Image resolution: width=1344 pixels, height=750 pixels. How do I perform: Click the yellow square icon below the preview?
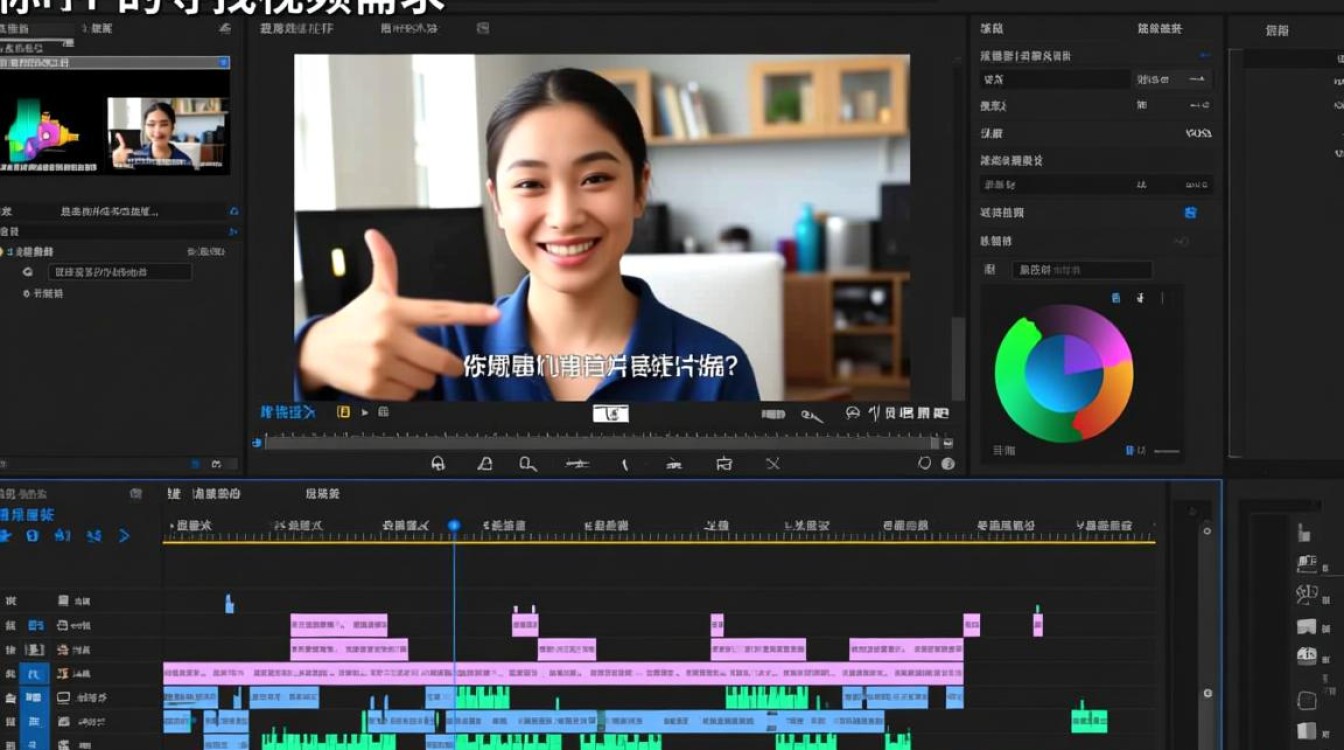pyautogui.click(x=343, y=412)
